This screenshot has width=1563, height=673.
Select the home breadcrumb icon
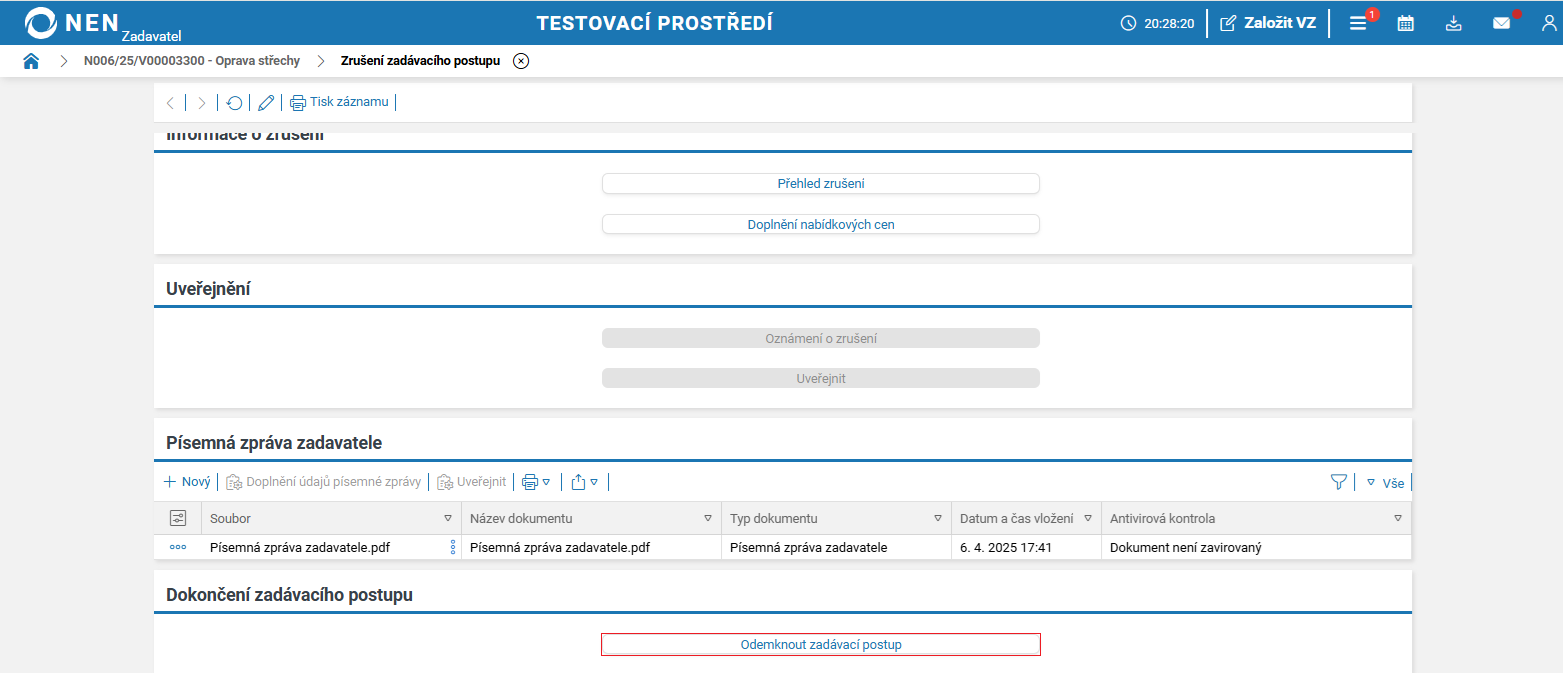(x=31, y=60)
